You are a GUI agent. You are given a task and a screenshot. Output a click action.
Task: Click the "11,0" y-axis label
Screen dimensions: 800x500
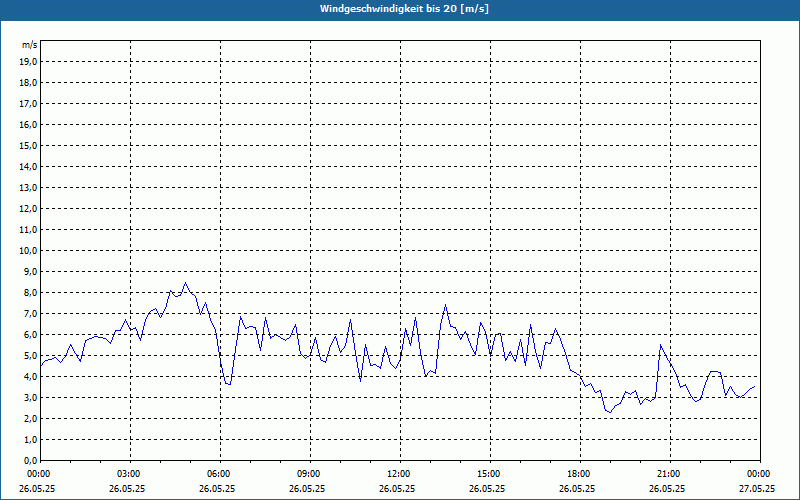coord(28,230)
